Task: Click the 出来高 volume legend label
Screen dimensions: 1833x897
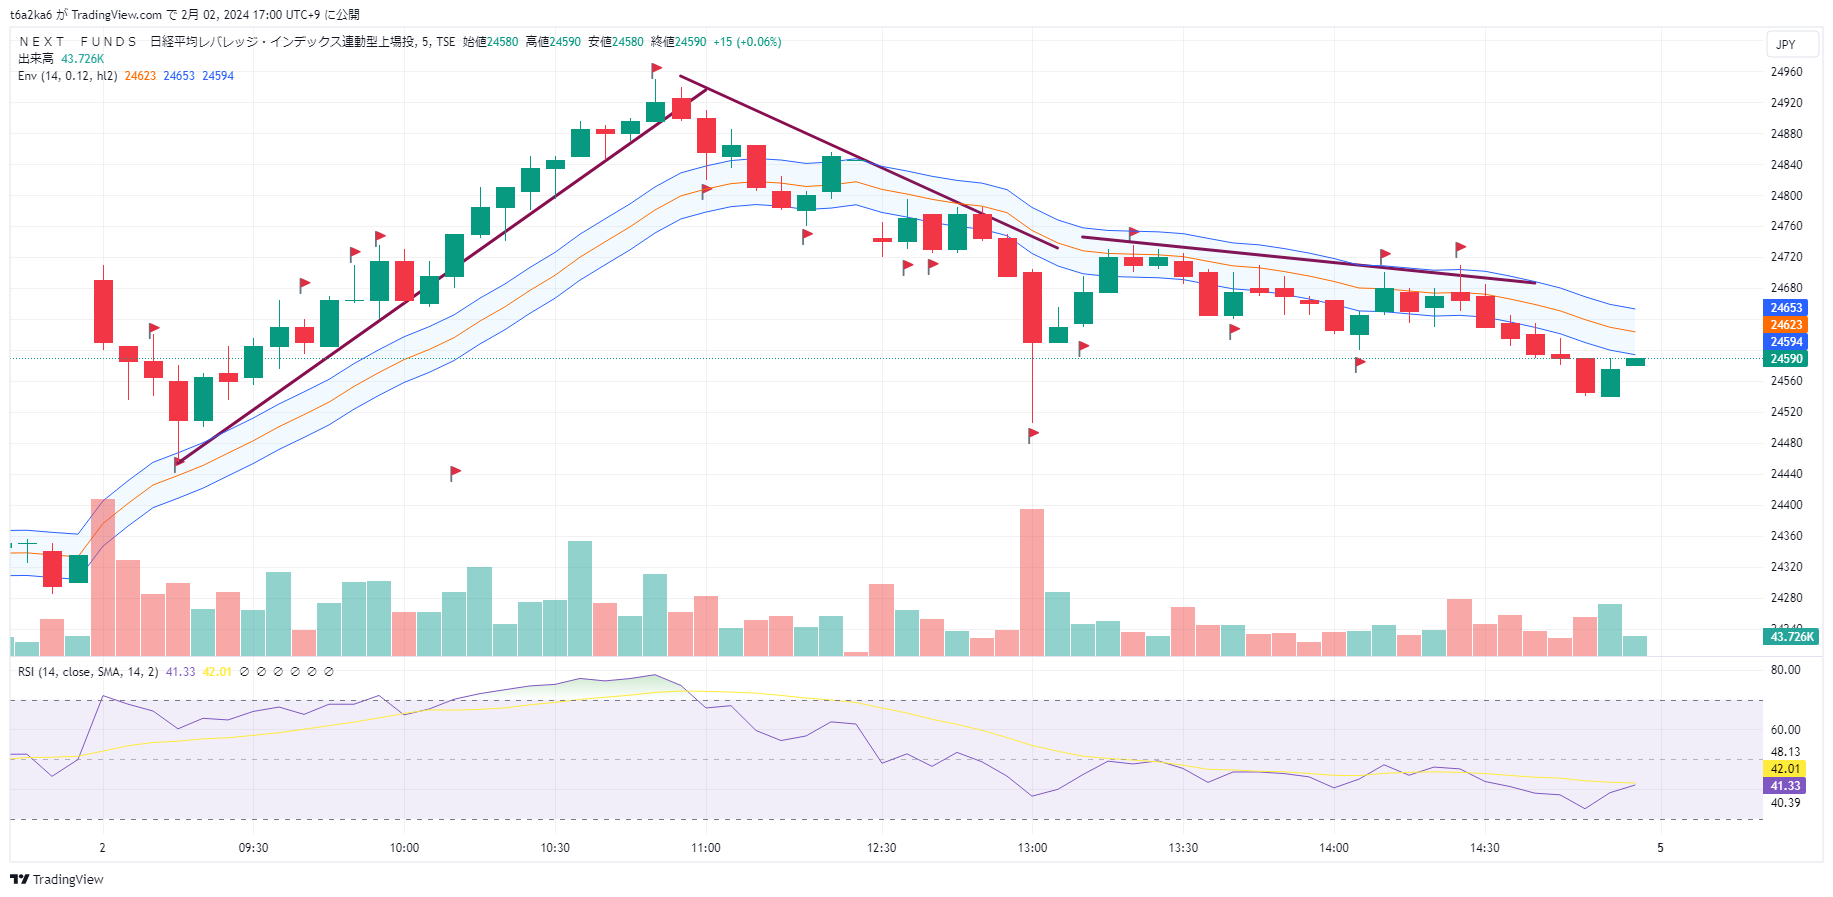Action: pos(36,59)
